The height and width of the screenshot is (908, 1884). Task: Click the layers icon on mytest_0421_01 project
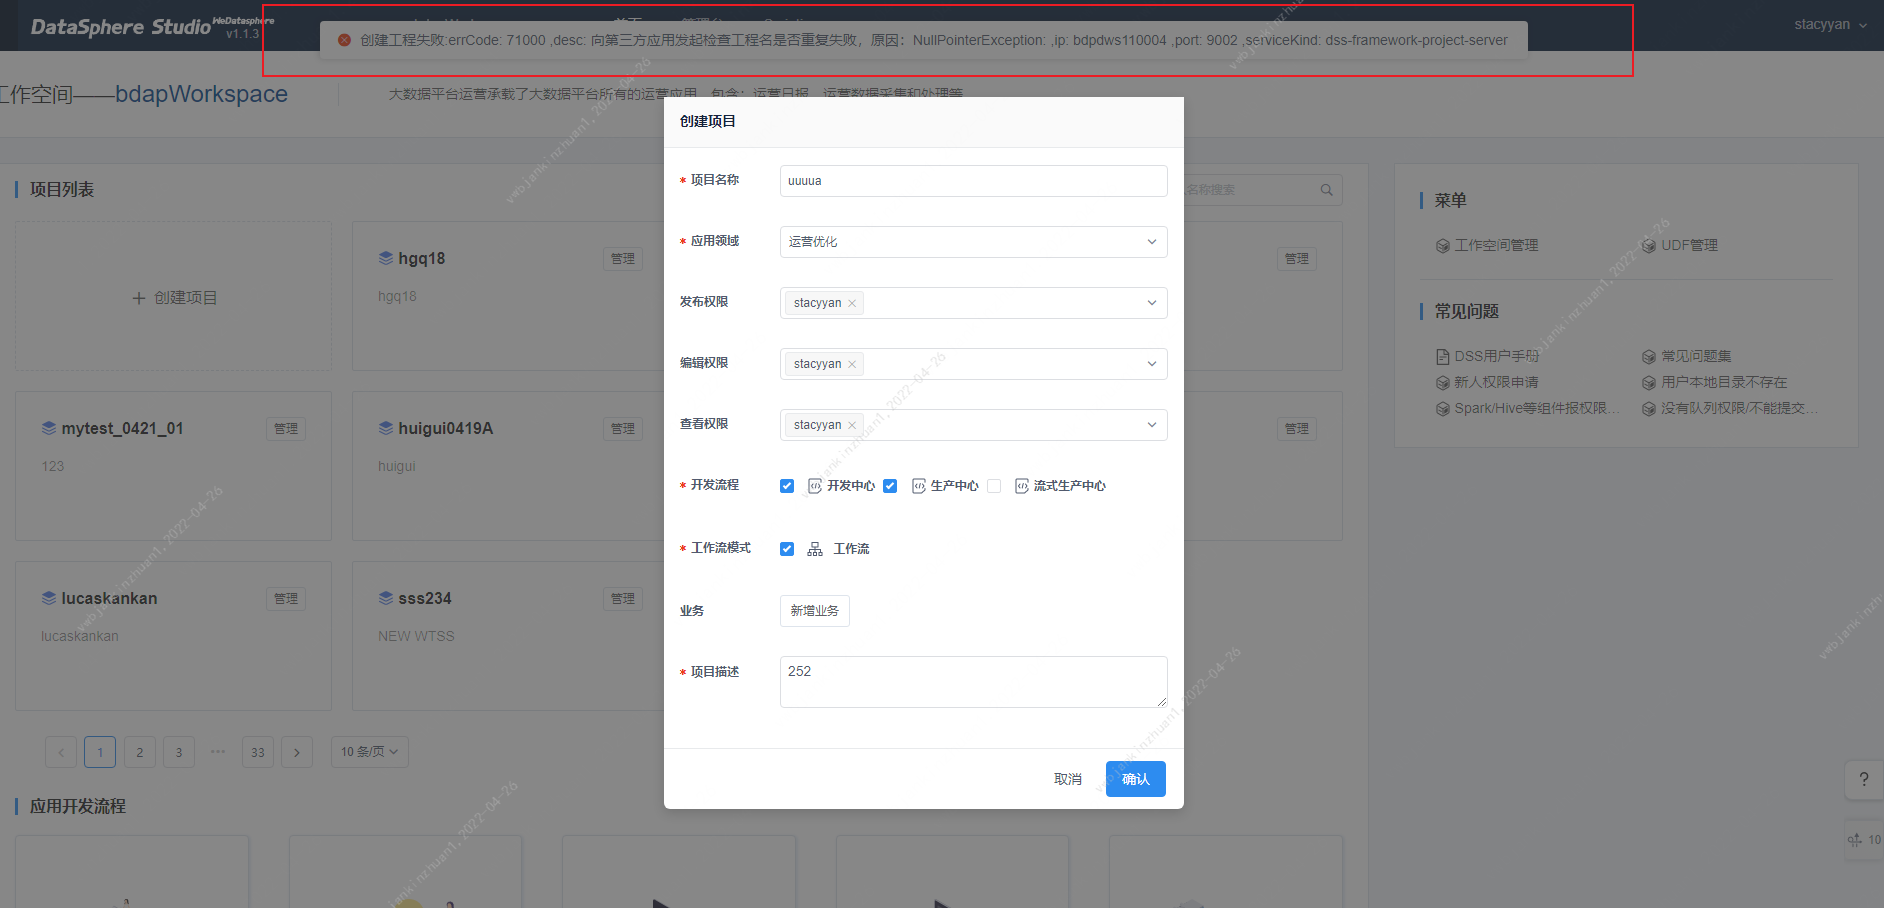pos(48,428)
